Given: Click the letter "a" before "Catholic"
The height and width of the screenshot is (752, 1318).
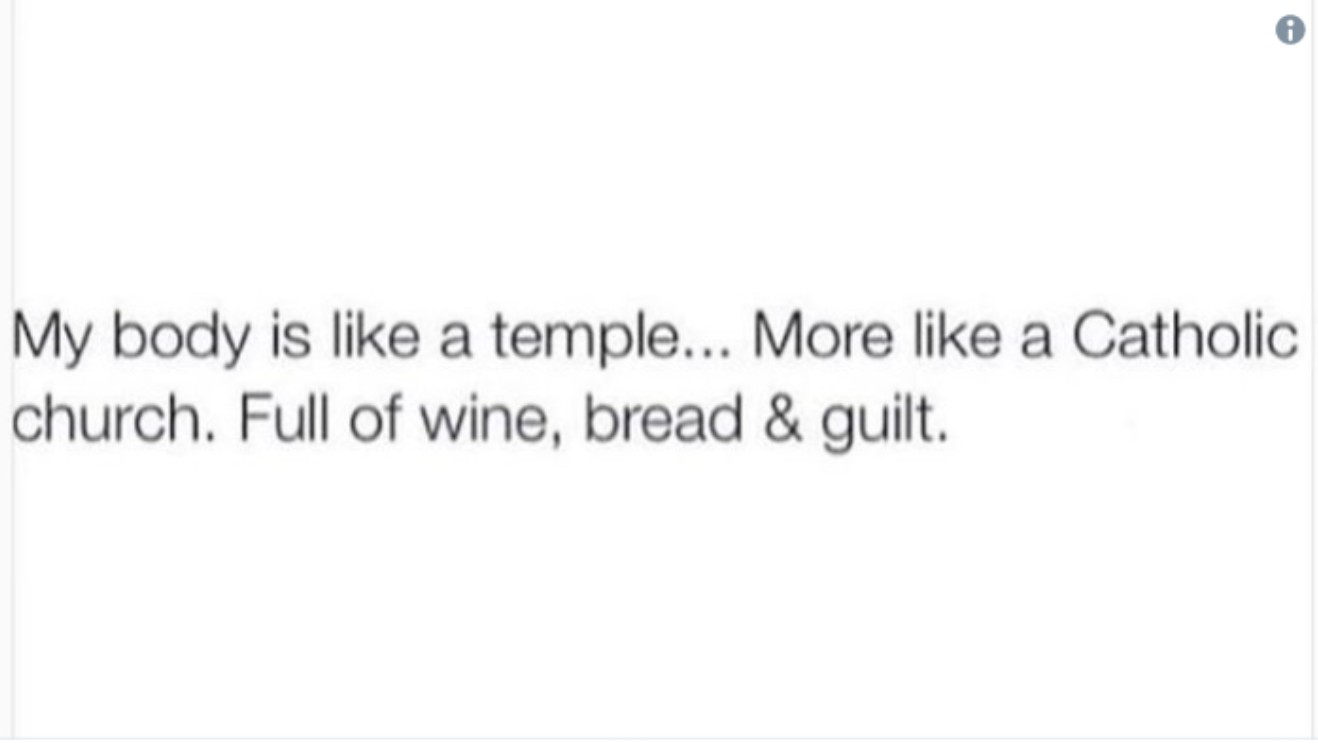Looking at the screenshot, I should (x=1036, y=341).
